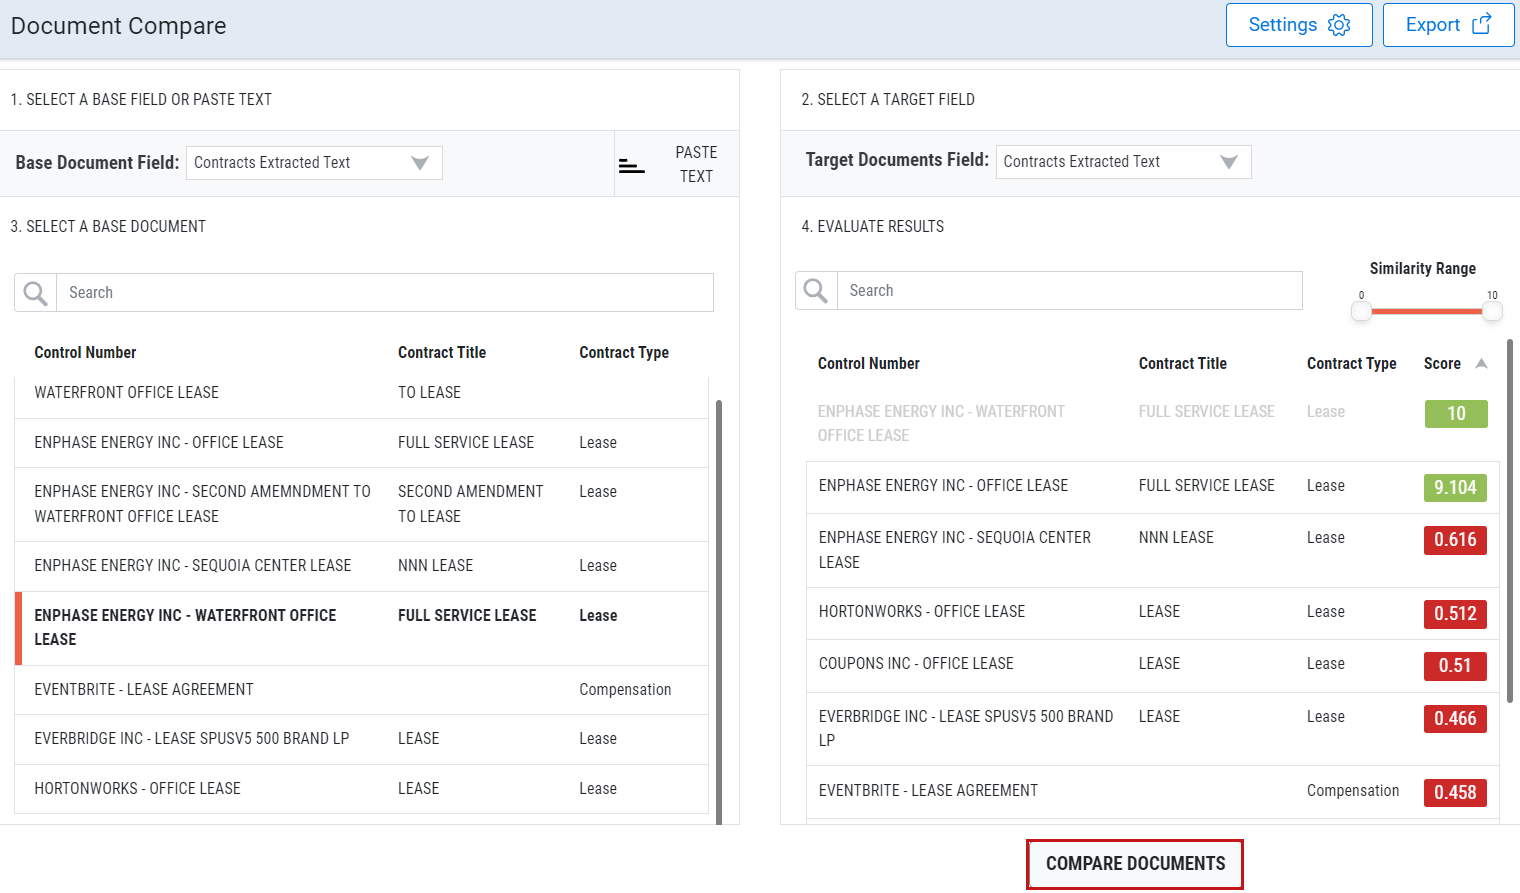Screen dimensions: 1520x893
Task: Select result COUPONS INC - OFFICE LEASE
Action: coord(1153,666)
